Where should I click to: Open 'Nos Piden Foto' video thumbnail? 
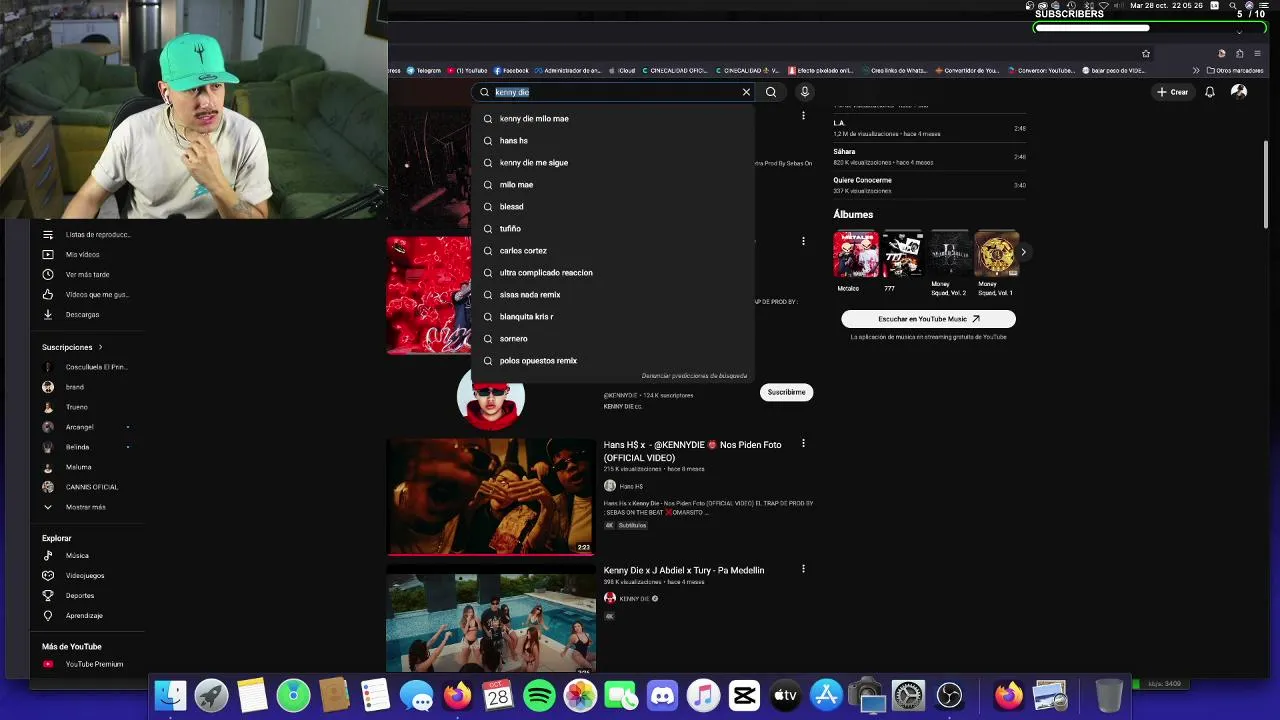[x=491, y=496]
